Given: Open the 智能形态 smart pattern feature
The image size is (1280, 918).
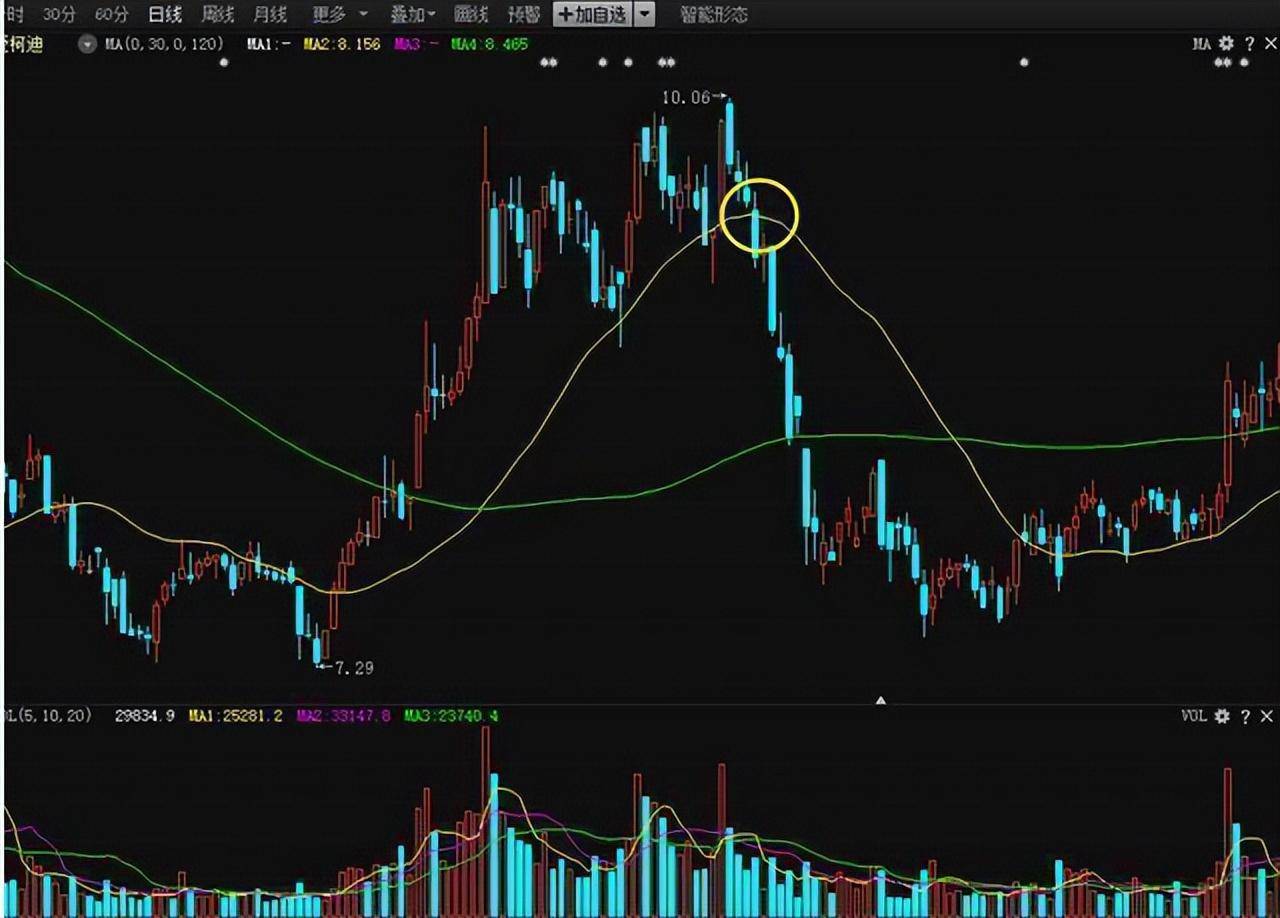Looking at the screenshot, I should click(713, 14).
